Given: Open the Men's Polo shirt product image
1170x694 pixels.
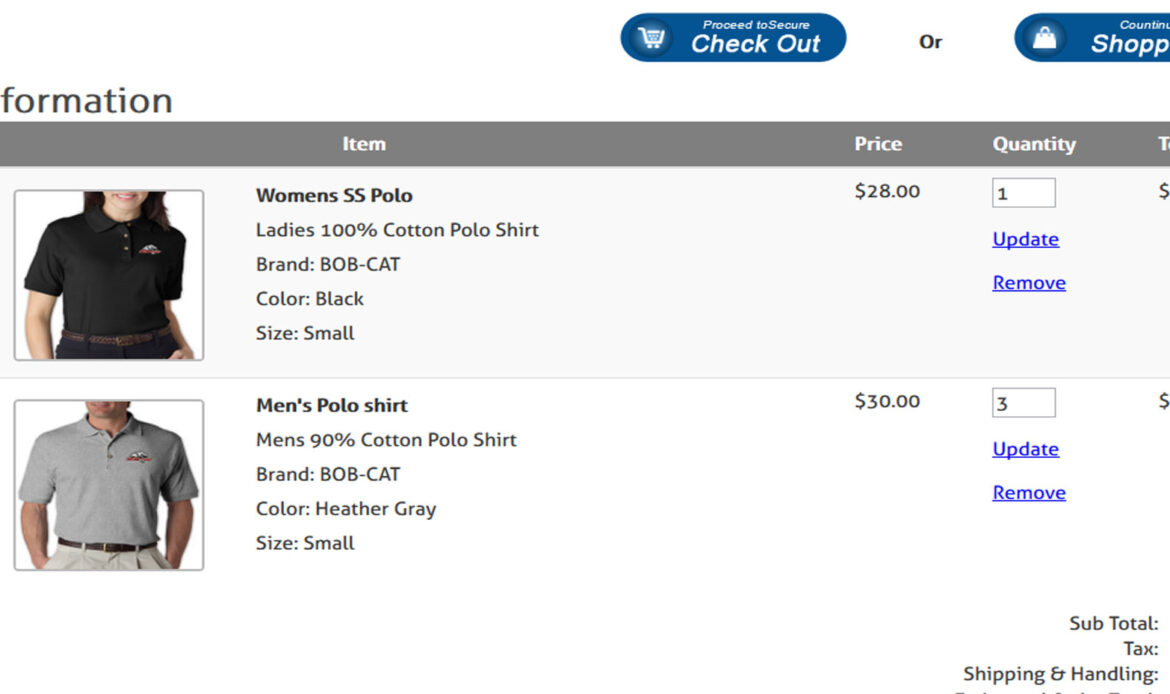Looking at the screenshot, I should (109, 485).
